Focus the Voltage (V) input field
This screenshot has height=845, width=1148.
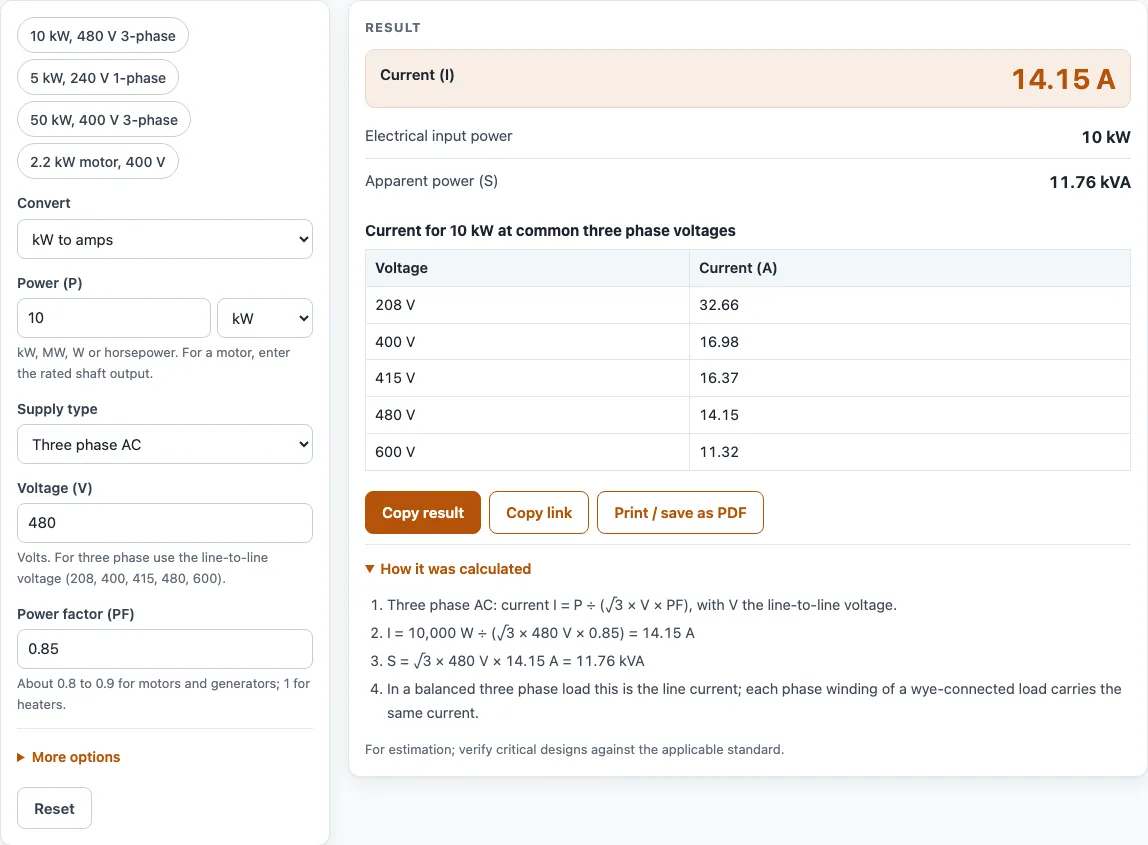click(165, 523)
